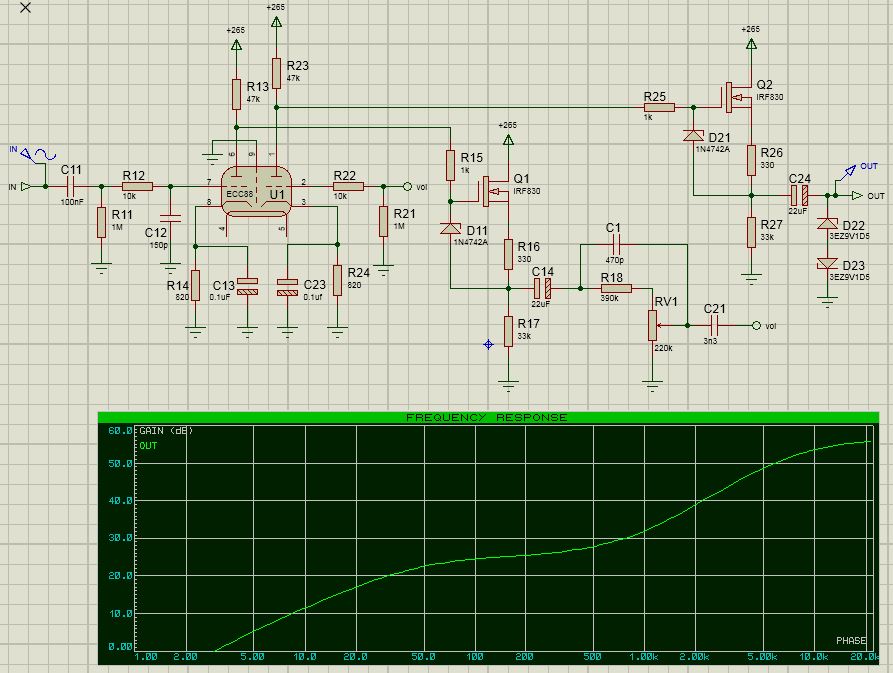Select resistor R17 33k

509,331
